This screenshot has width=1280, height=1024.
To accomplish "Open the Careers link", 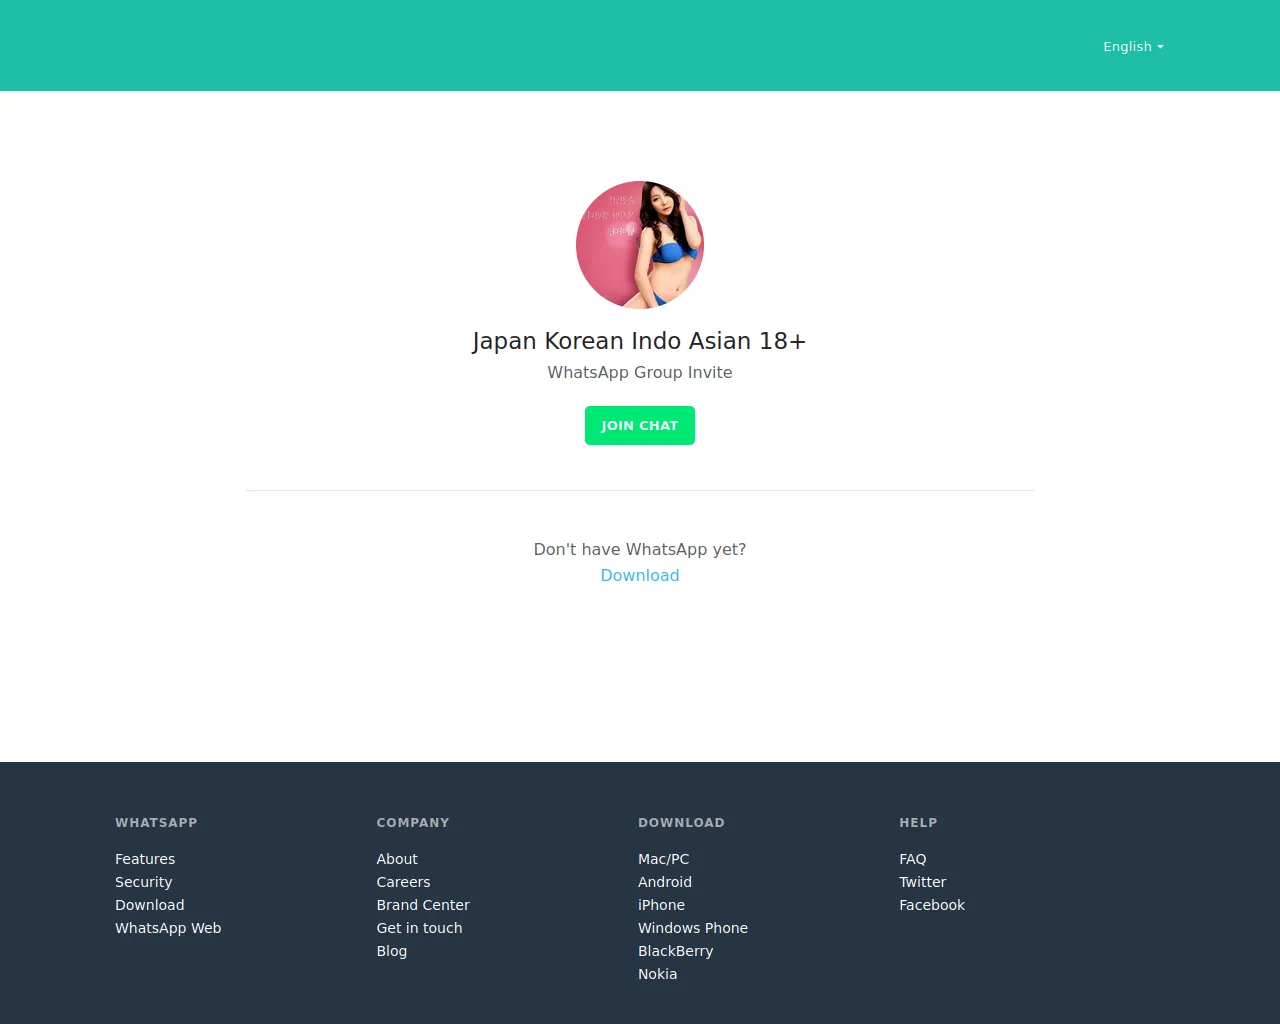I will tap(403, 882).
